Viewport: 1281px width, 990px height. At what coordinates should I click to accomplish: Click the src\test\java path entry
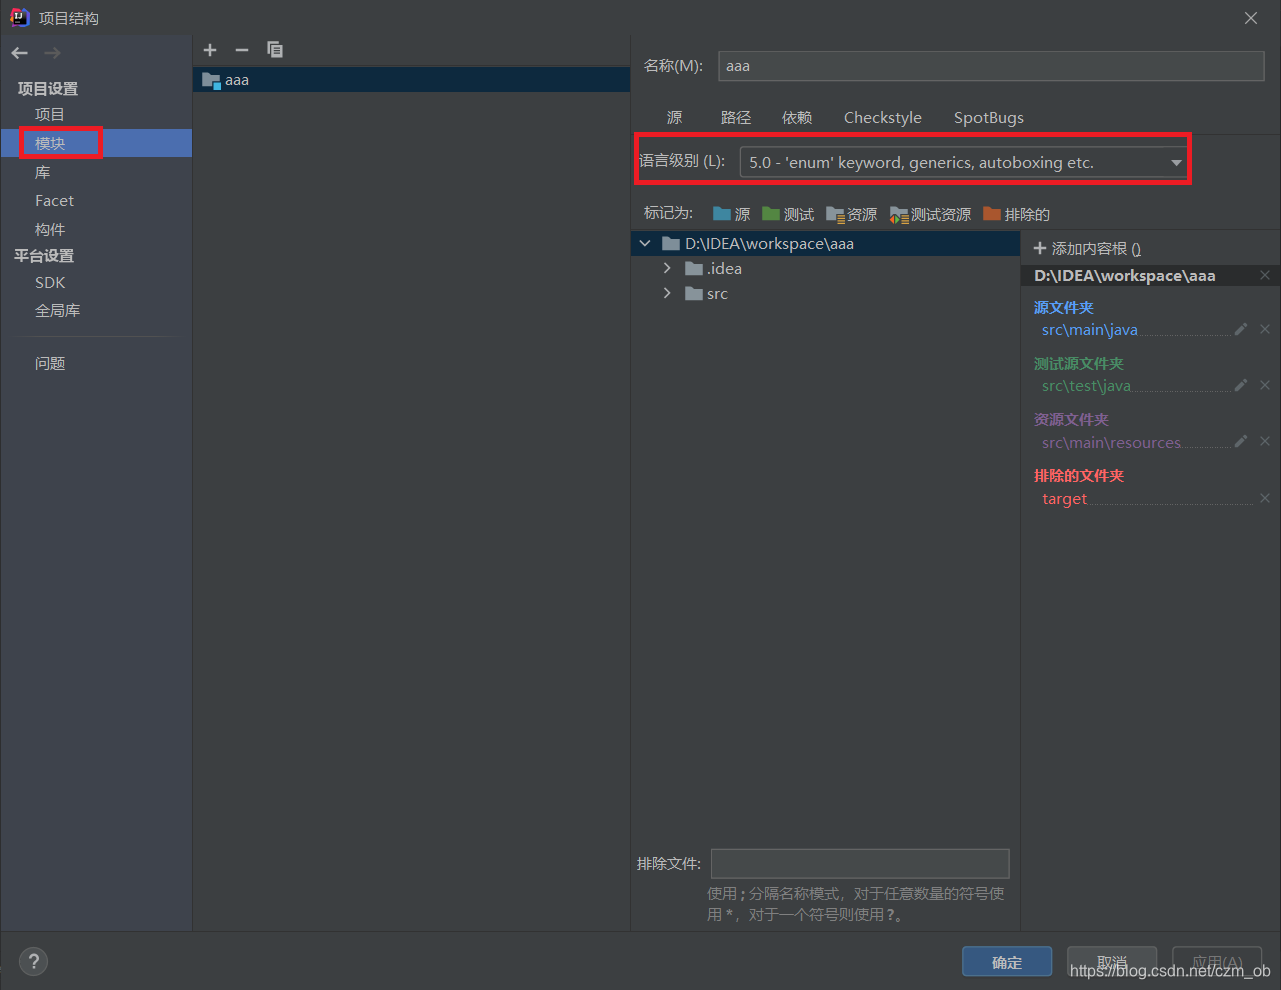(x=1086, y=386)
